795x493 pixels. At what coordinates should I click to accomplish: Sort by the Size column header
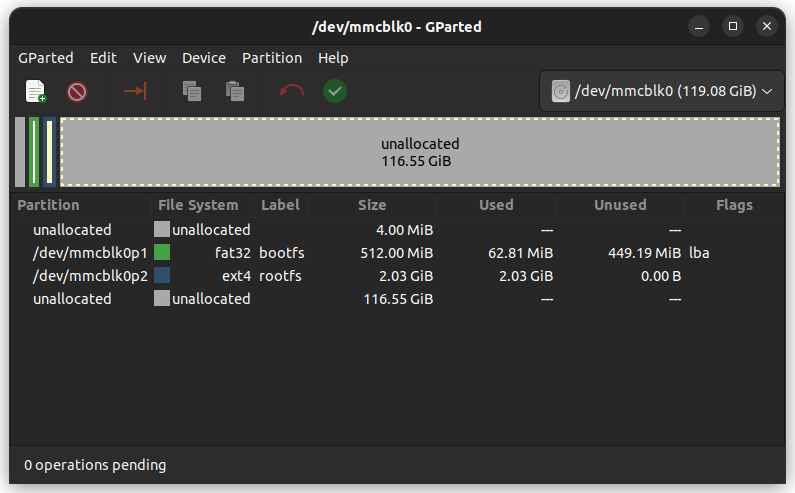372,205
